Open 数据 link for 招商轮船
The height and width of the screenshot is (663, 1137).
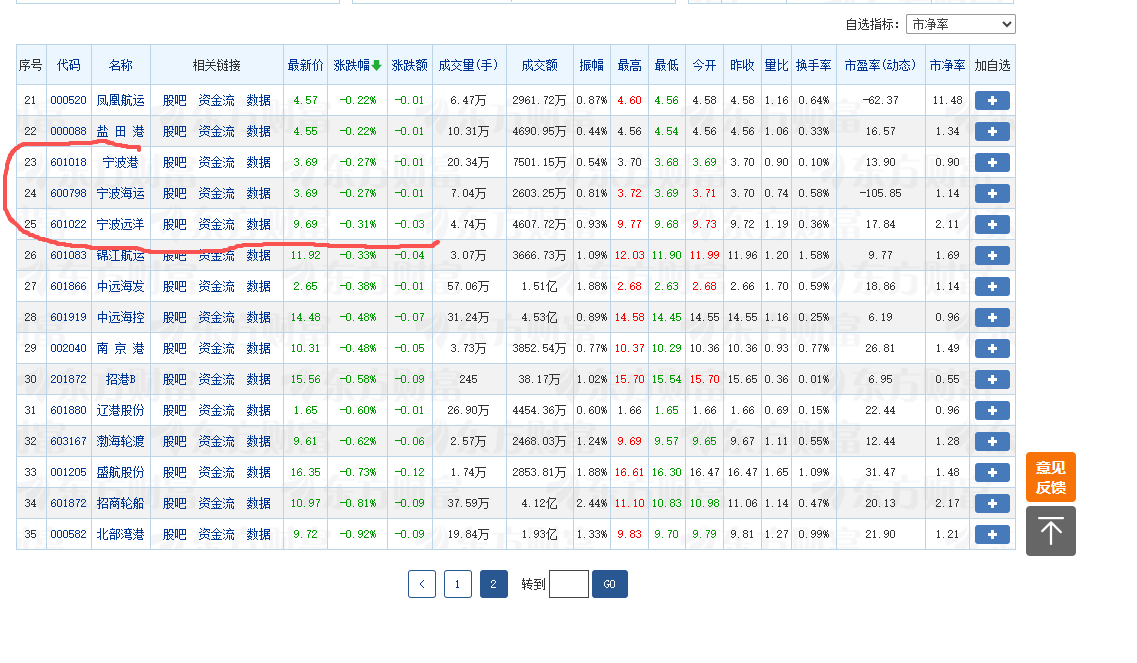(258, 503)
